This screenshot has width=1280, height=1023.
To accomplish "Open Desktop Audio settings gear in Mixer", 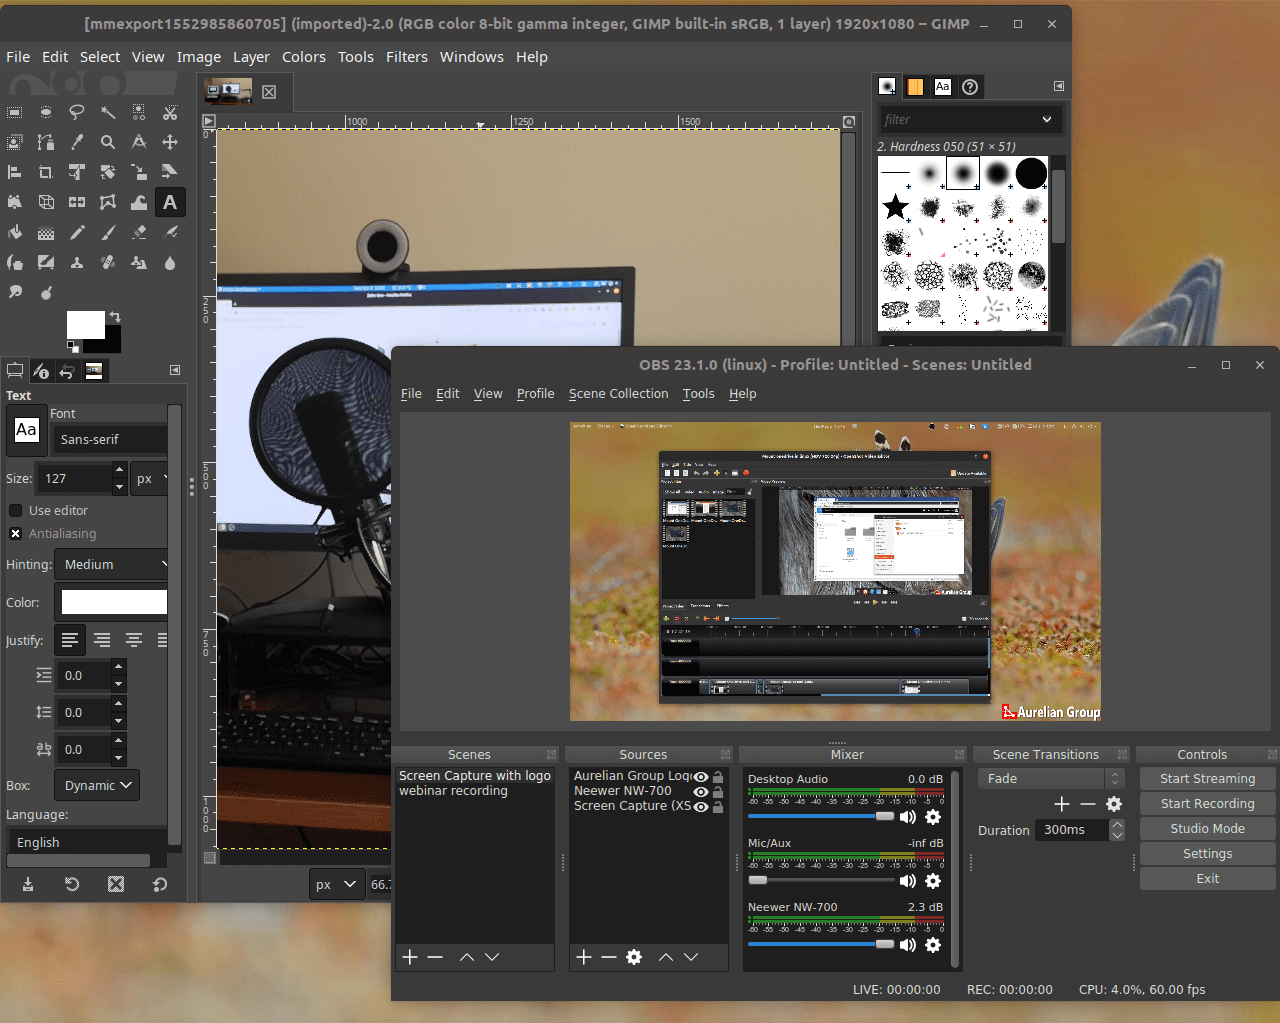I will 933,817.
